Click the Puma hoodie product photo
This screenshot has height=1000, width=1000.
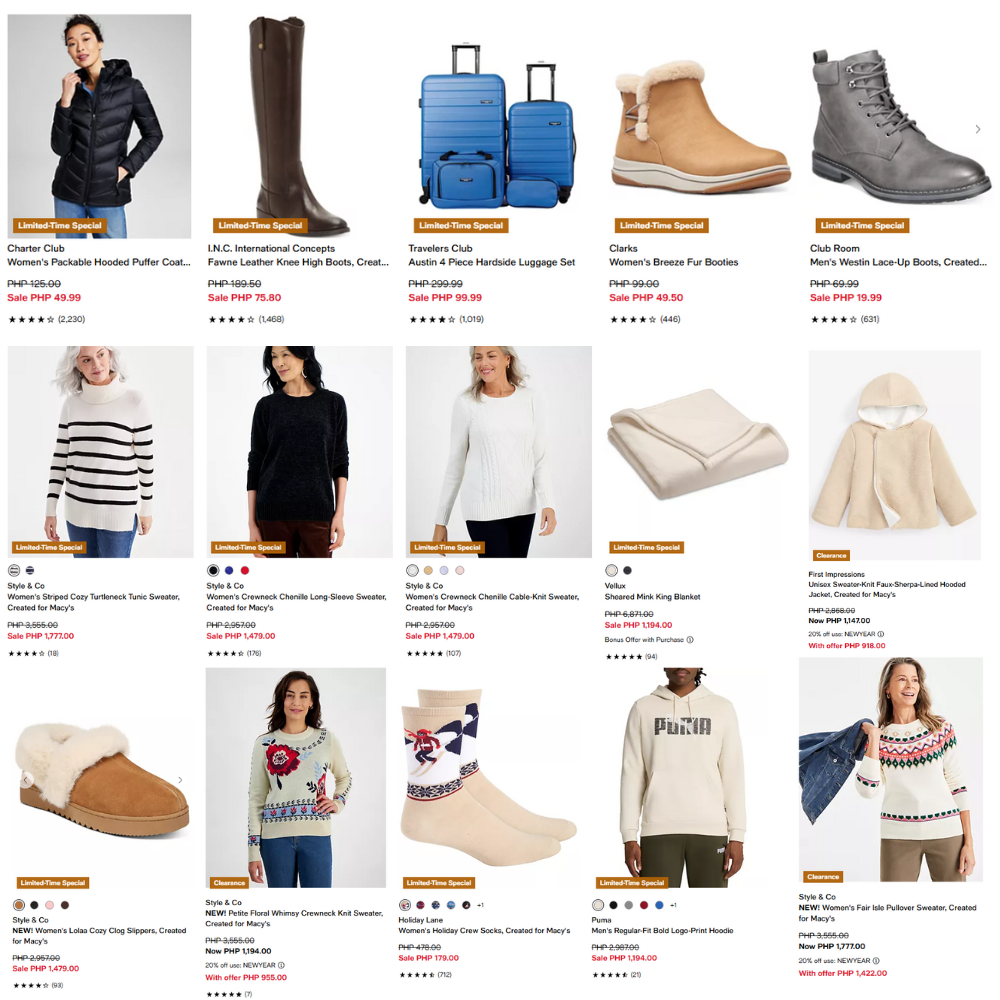tap(683, 777)
